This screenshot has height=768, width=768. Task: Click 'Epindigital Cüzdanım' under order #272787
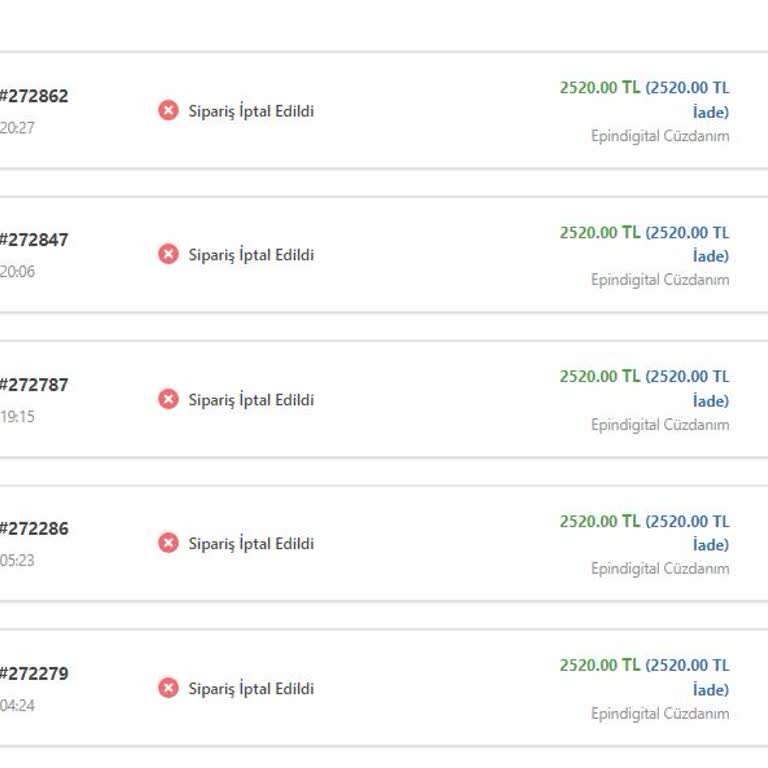tap(660, 425)
